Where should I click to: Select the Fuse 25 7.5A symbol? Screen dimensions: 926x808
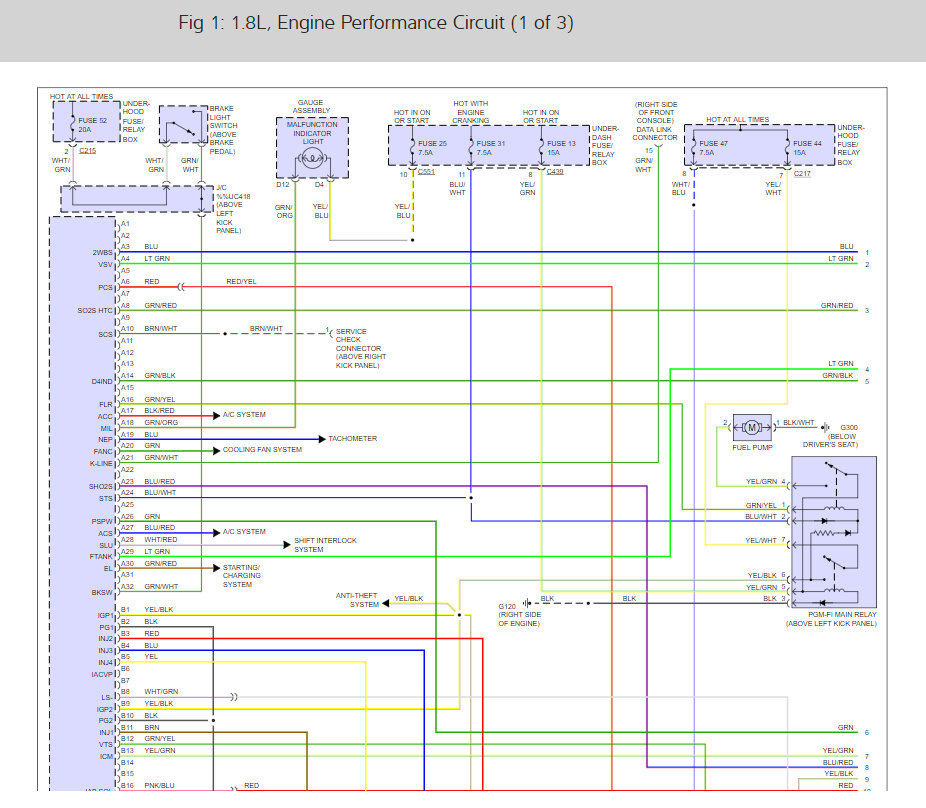[x=413, y=149]
